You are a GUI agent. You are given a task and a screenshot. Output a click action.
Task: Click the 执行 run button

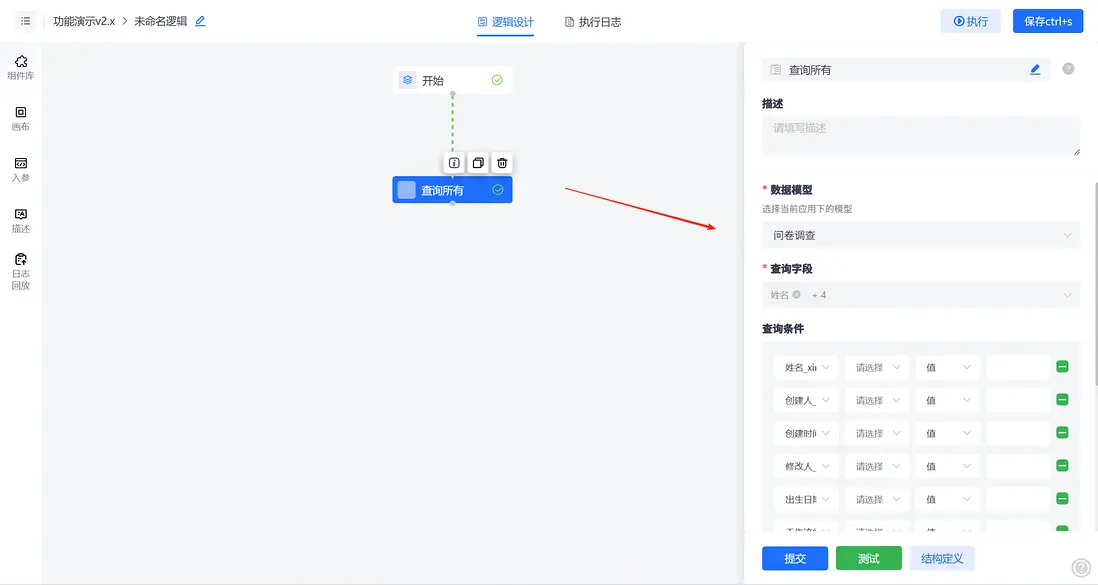tap(971, 21)
